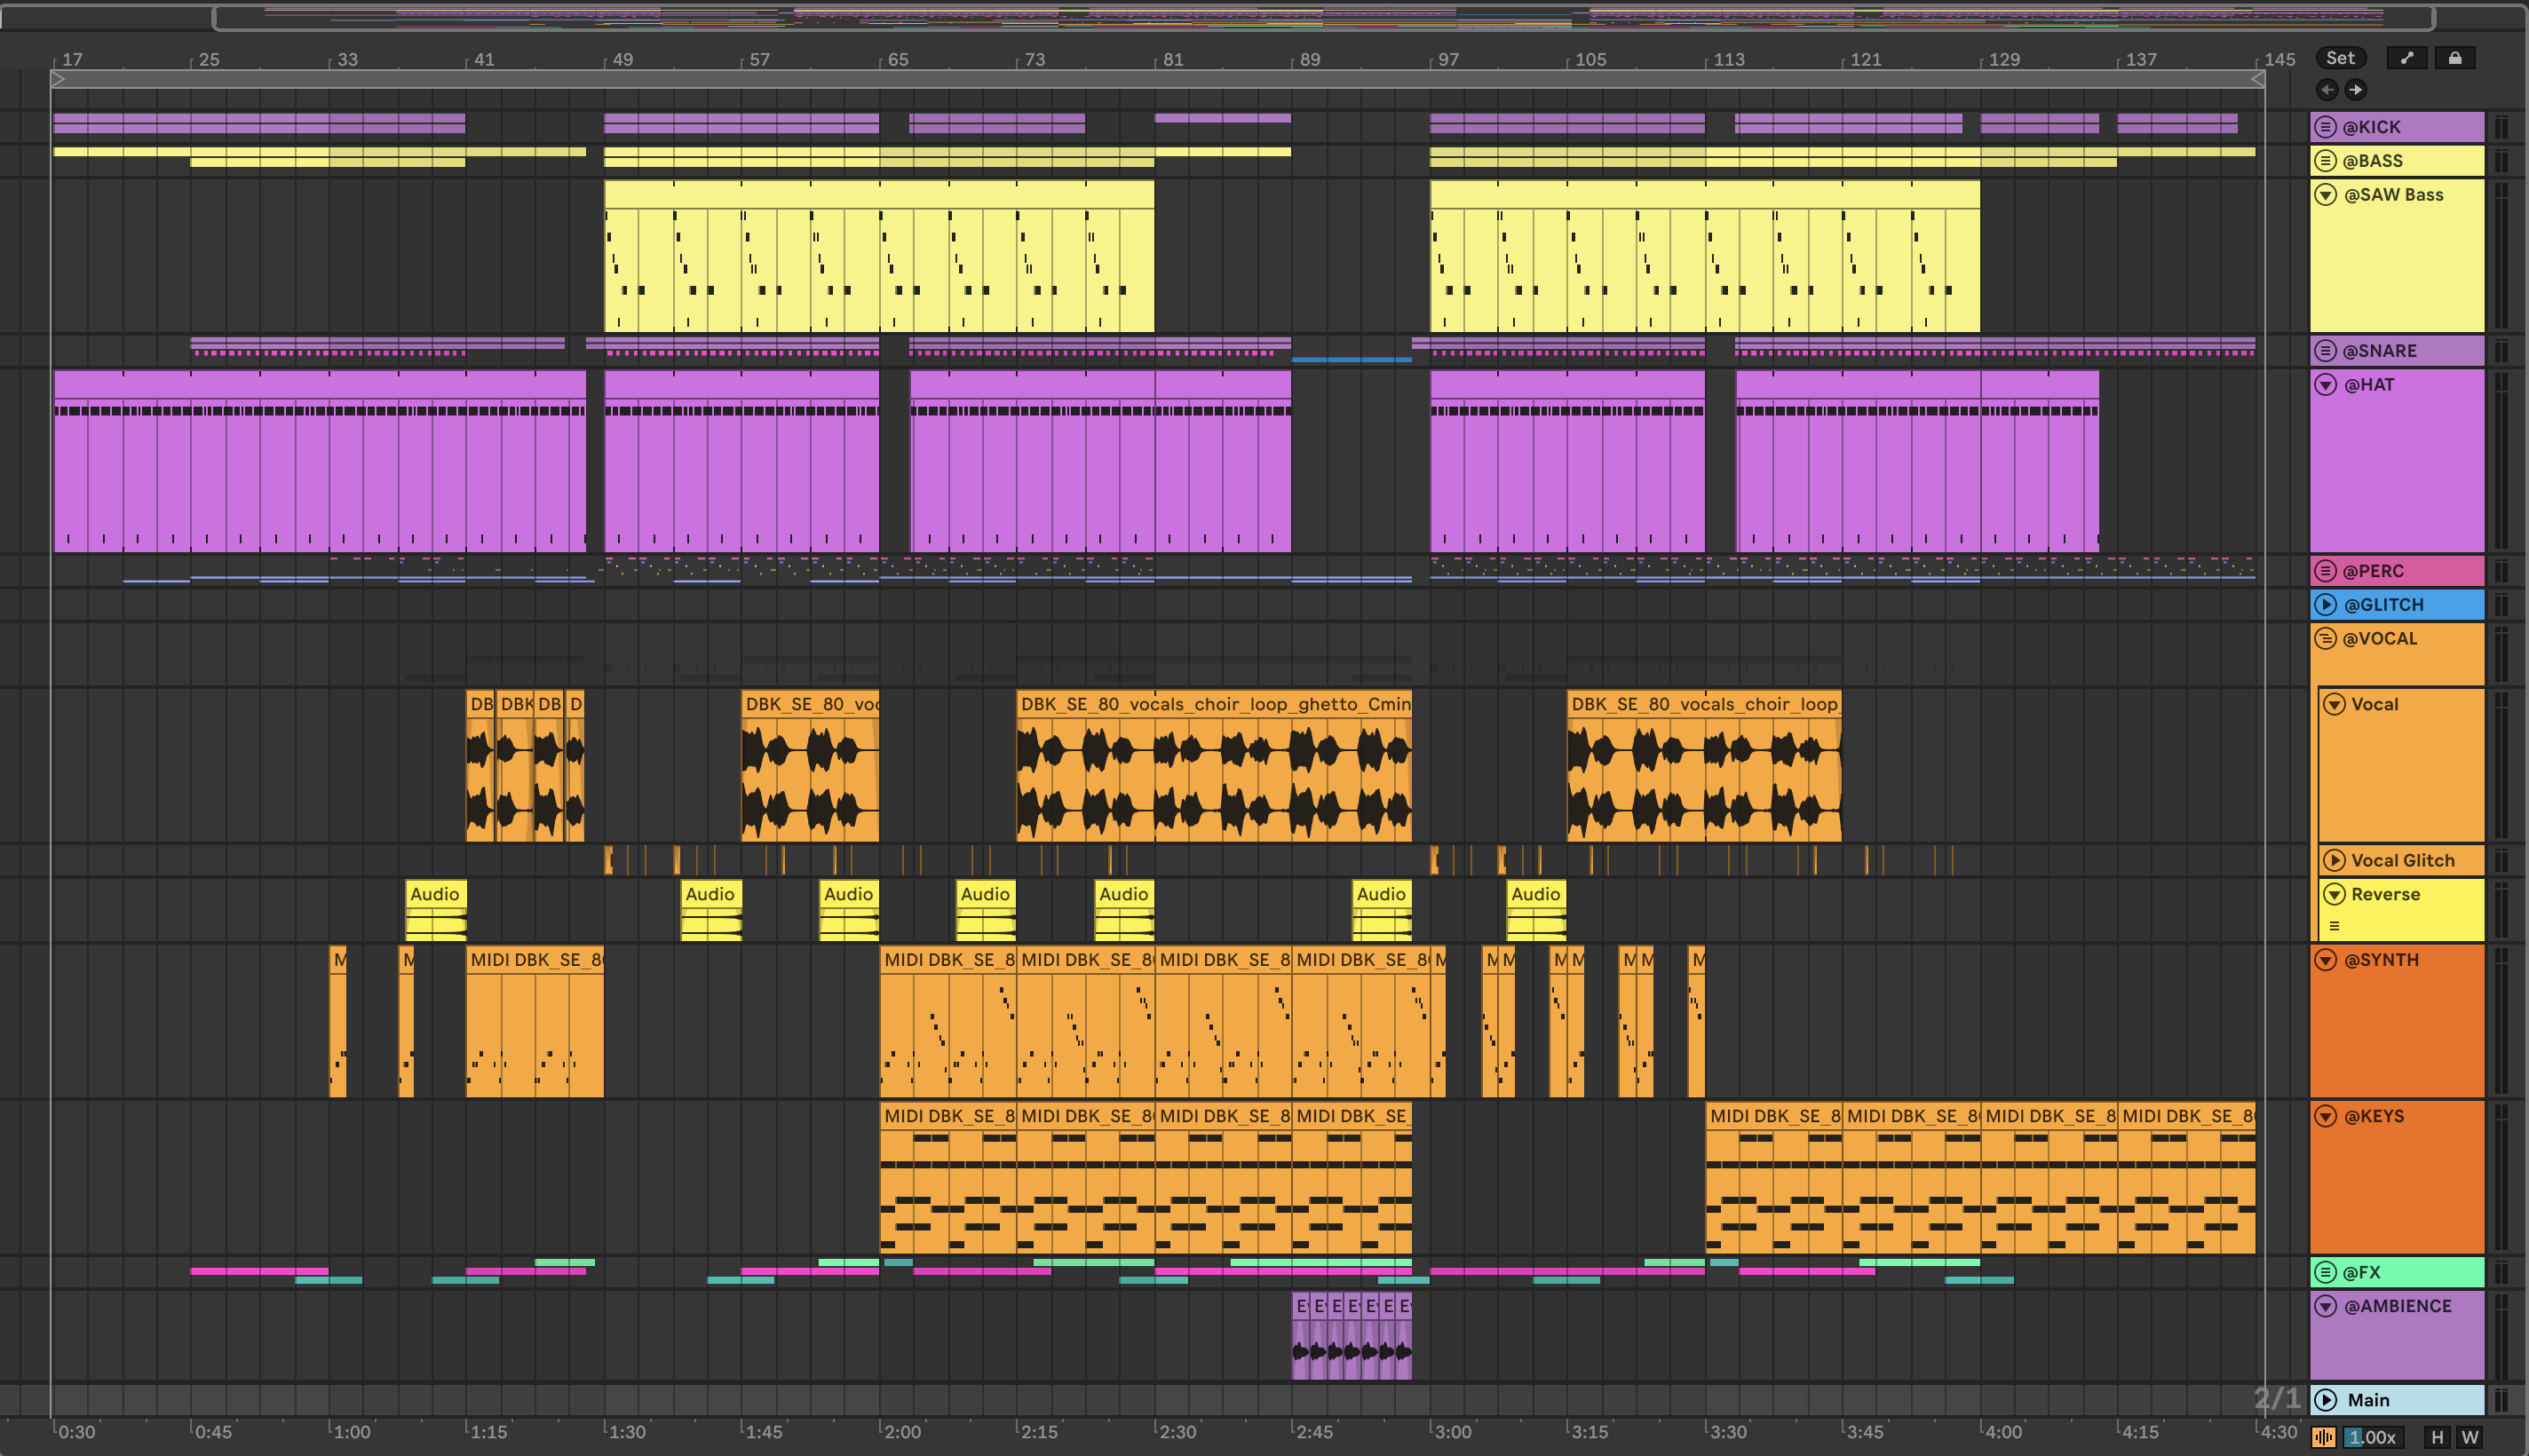This screenshot has height=1456, width=2529.
Task: Click the @SNARE group fold icon
Action: (x=2326, y=351)
